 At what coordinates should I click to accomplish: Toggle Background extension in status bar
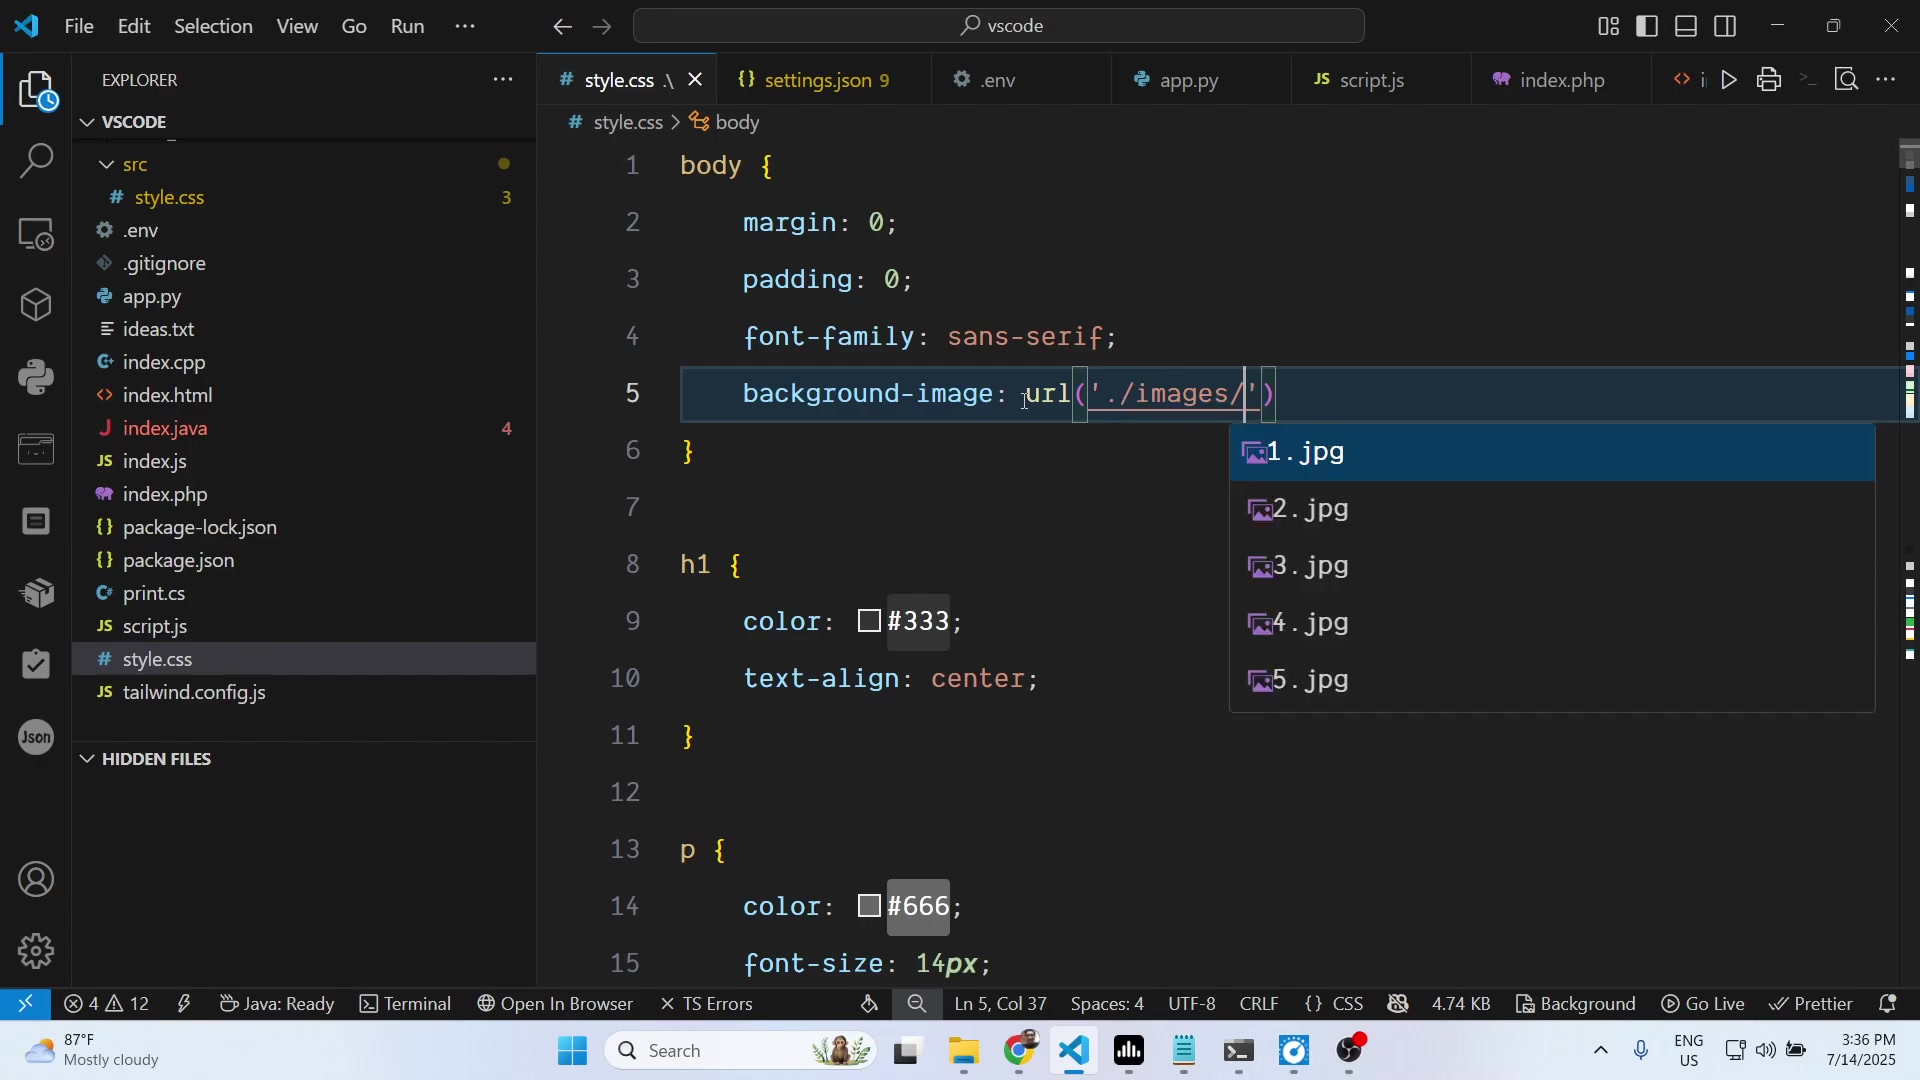tap(1577, 1004)
